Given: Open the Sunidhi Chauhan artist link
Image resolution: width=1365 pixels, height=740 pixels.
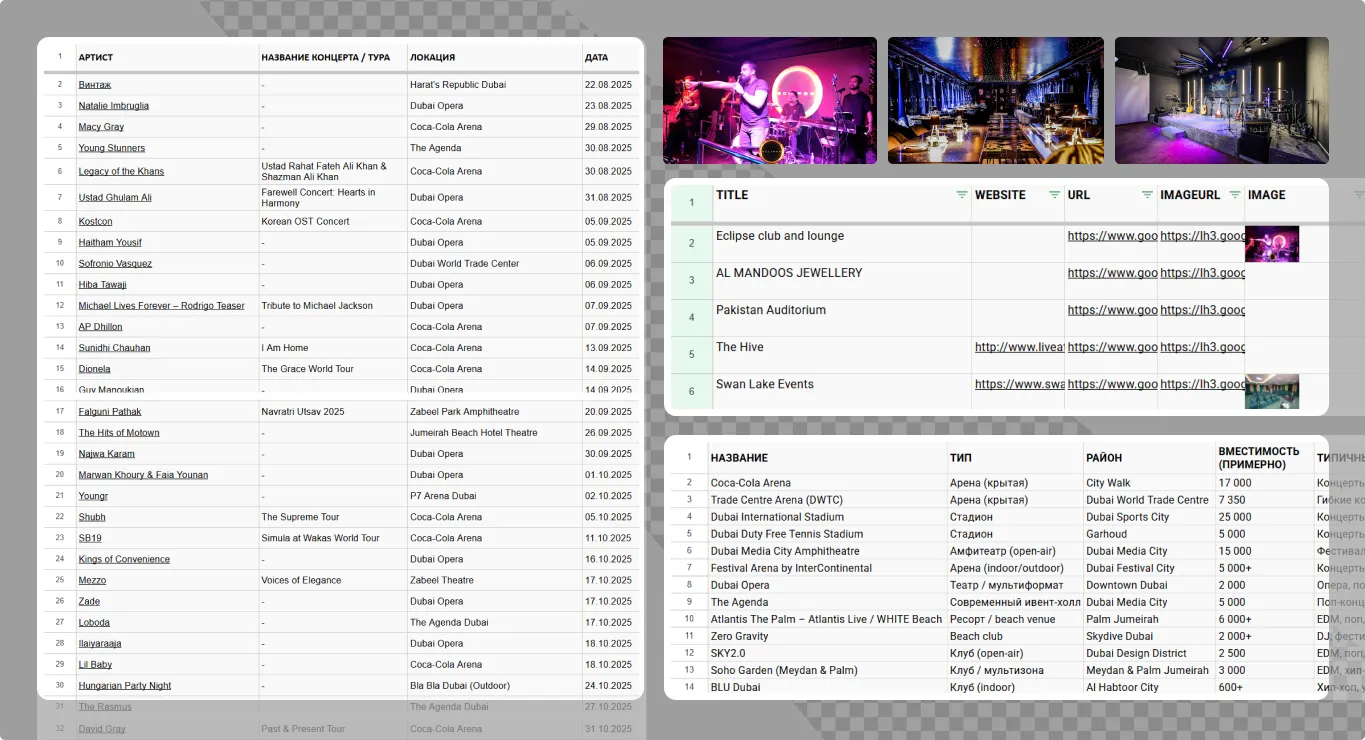Looking at the screenshot, I should 115,348.
